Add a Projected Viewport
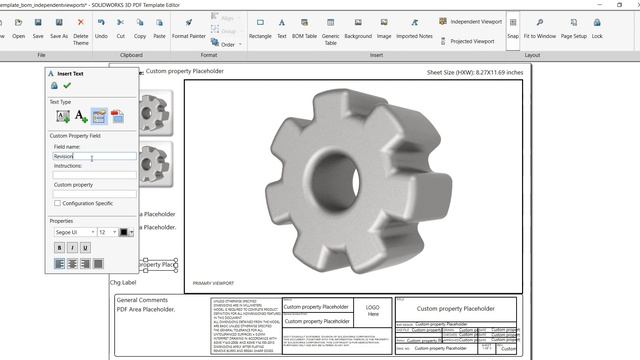Viewport: 640px width, 360px height. click(467, 41)
